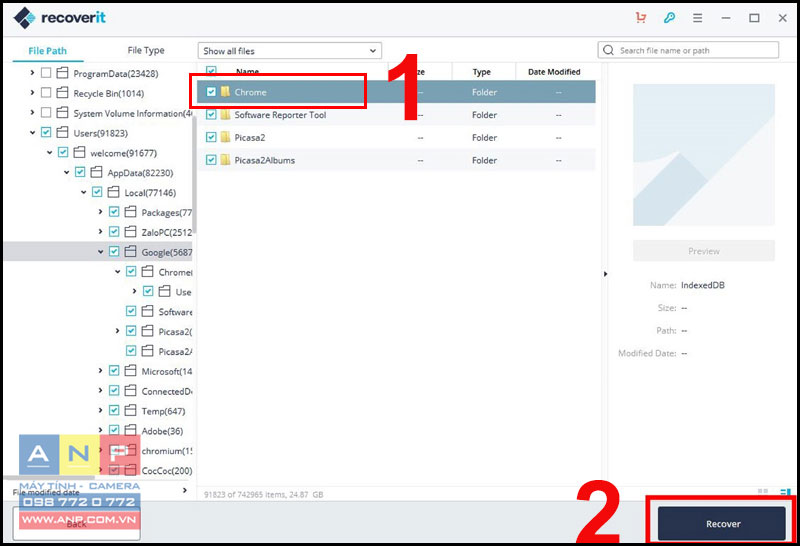Collapse the Local tree node
The image size is (800, 546).
pyautogui.click(x=84, y=192)
